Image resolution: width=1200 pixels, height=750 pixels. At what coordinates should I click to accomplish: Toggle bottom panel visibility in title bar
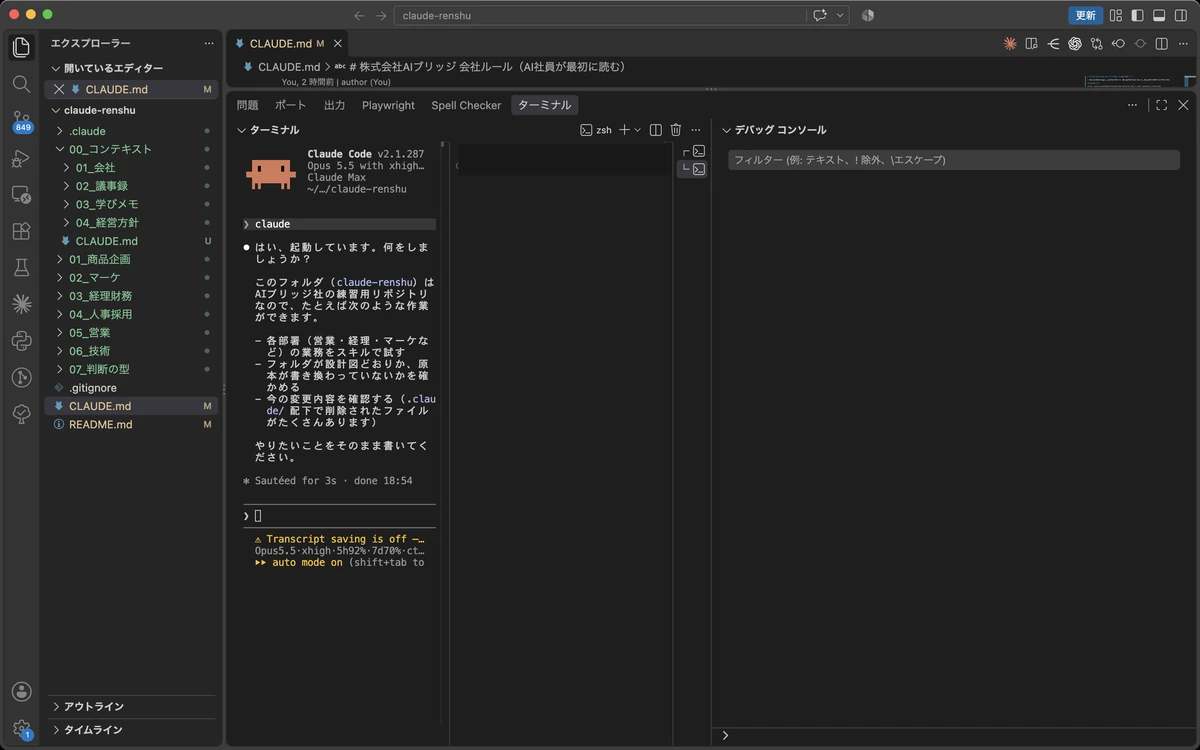tap(1159, 15)
